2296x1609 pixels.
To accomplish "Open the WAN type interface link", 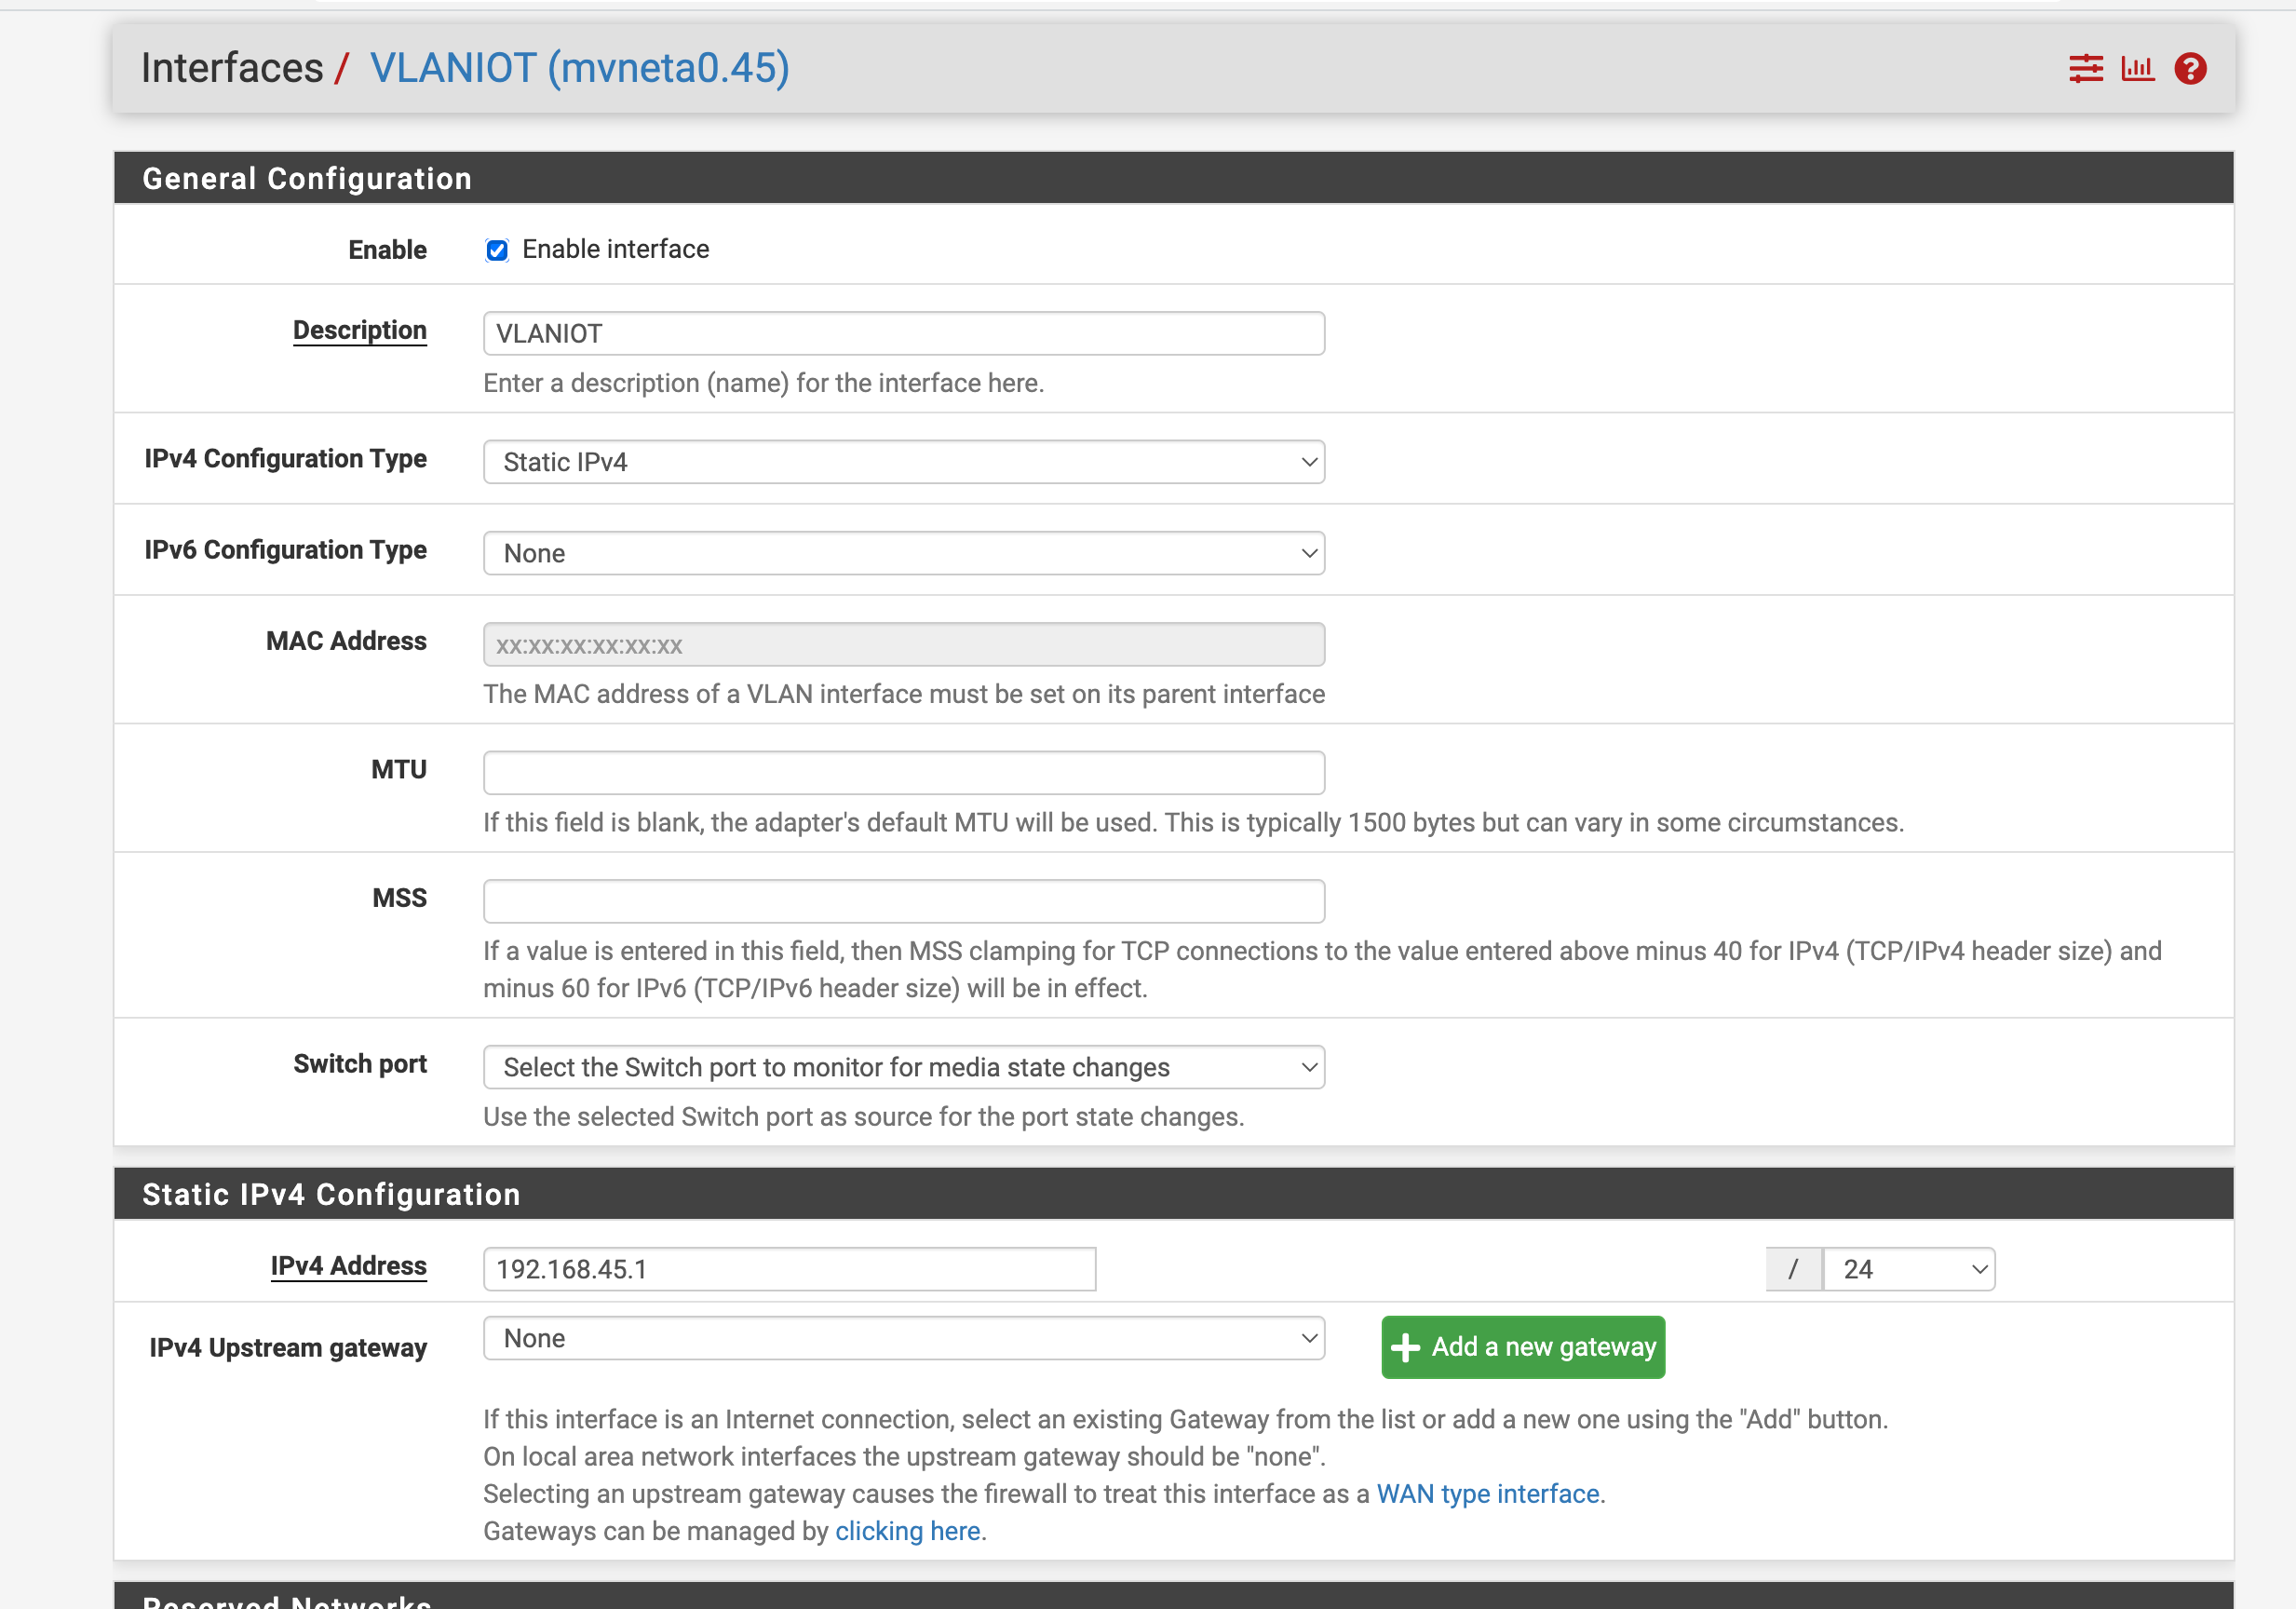I will click(x=1487, y=1493).
